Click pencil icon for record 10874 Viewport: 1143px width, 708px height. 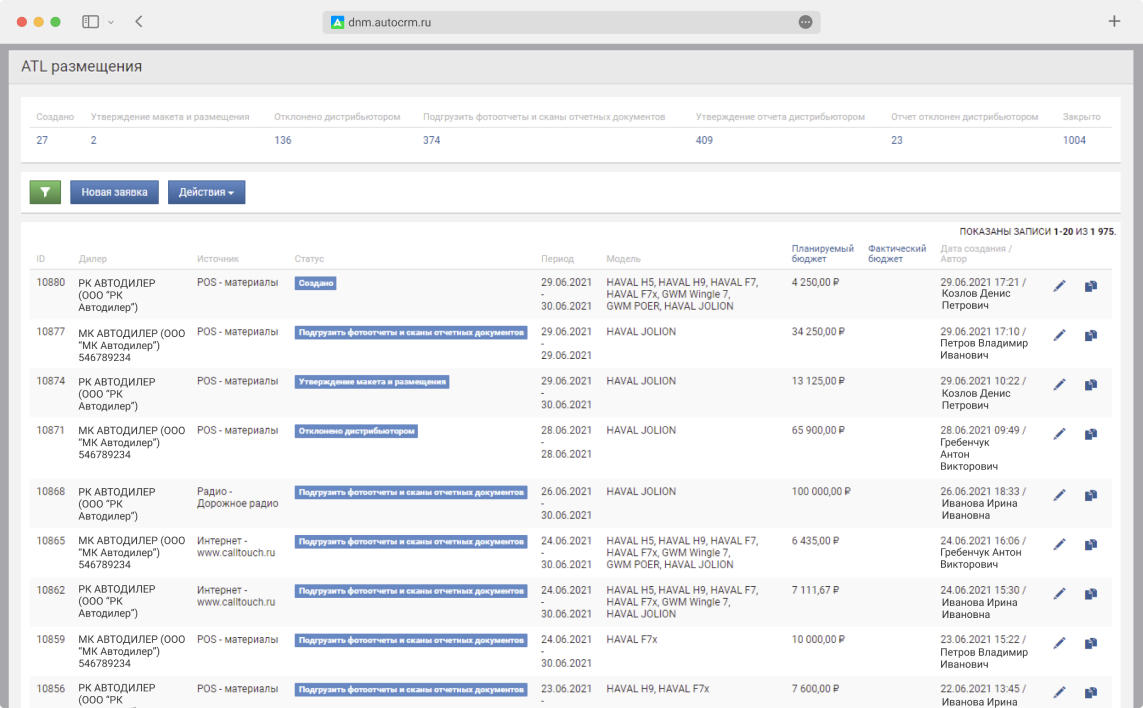click(x=1059, y=385)
